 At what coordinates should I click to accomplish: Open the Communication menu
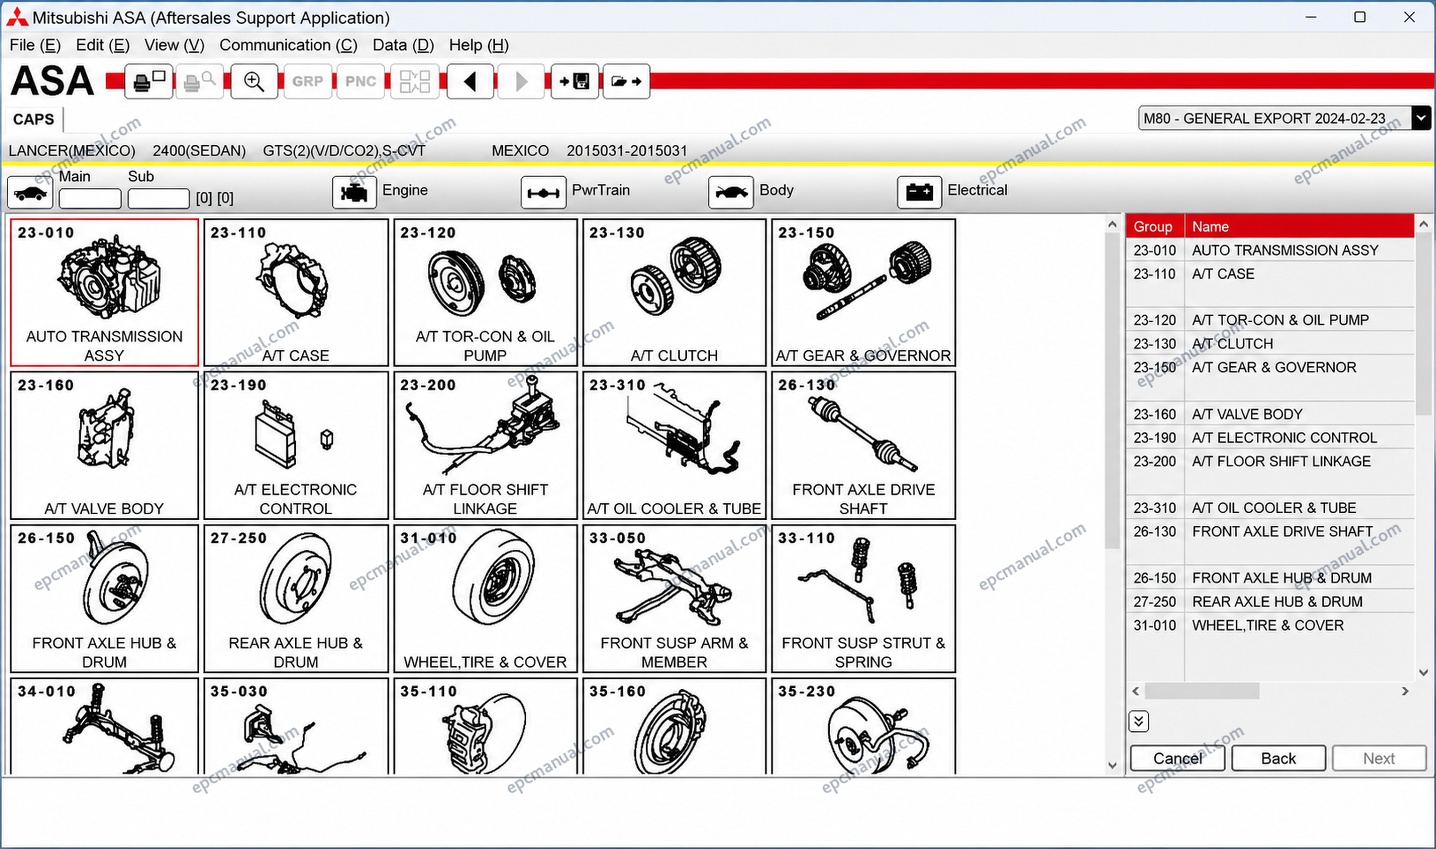288,45
